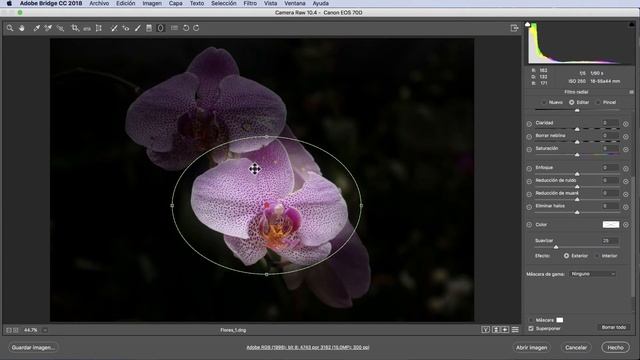Select the Red Eye Removal tool
Image resolution: width=640 pixels, height=360 pixels.
[126, 28]
